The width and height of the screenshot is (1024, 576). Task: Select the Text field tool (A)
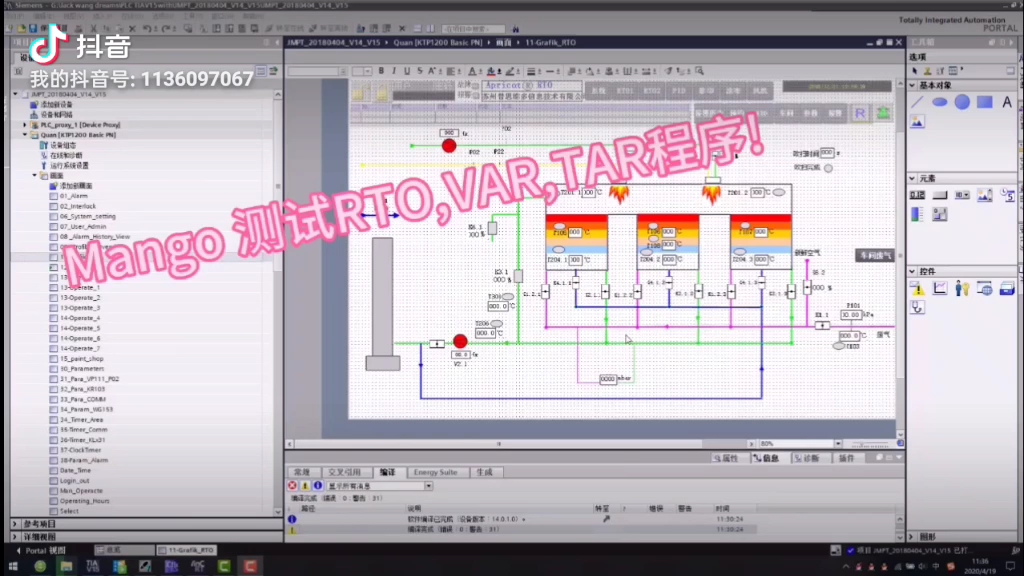coord(1007,101)
